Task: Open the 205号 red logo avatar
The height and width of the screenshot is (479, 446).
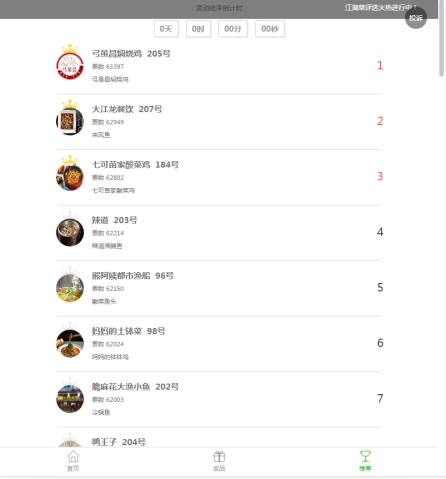Action: click(70, 66)
